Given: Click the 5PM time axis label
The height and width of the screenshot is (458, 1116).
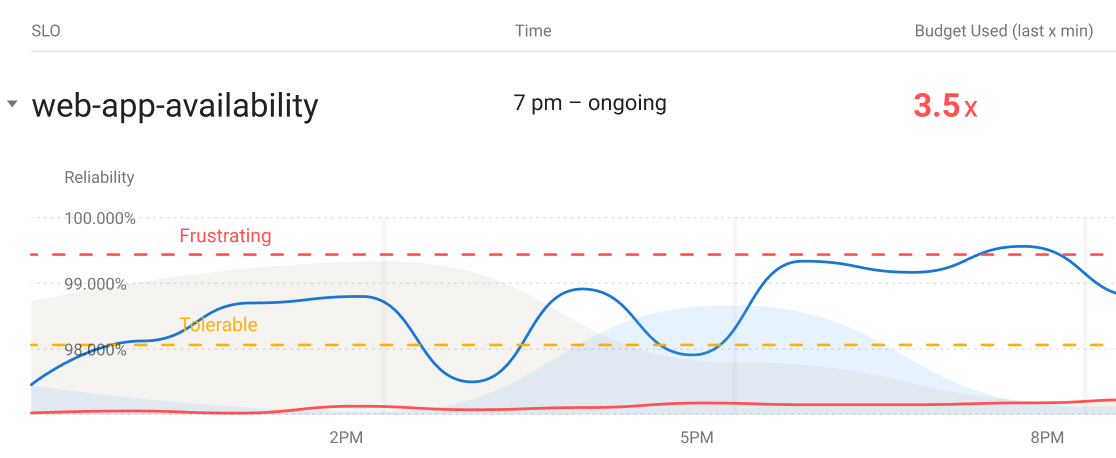Looking at the screenshot, I should point(696,438).
